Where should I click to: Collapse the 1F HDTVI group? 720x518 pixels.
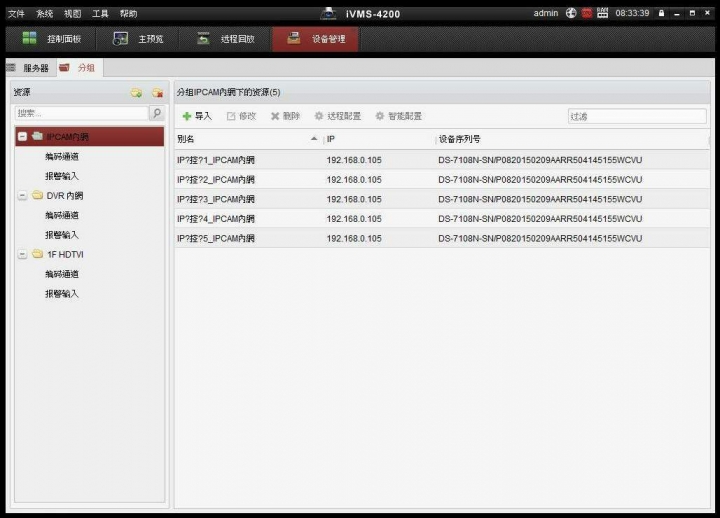pos(22,254)
